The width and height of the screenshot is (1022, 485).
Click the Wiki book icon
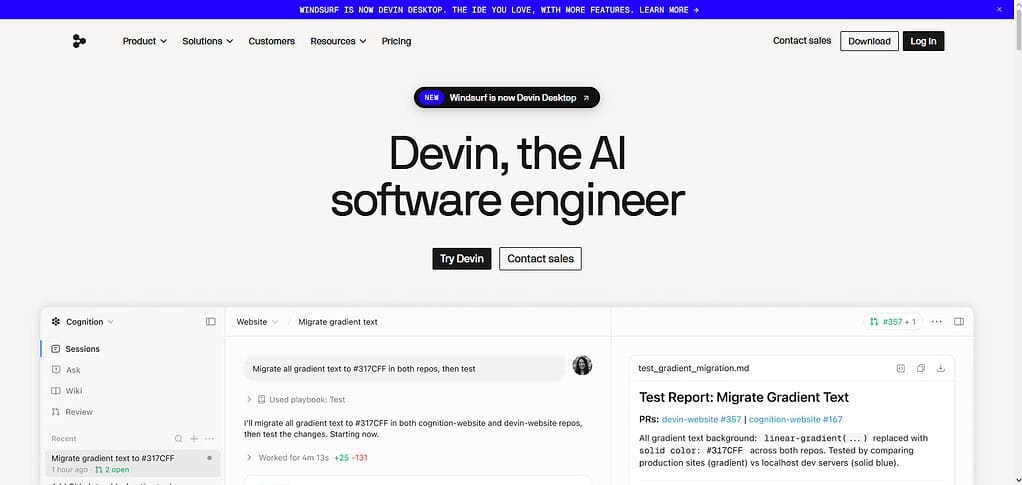[55, 390]
